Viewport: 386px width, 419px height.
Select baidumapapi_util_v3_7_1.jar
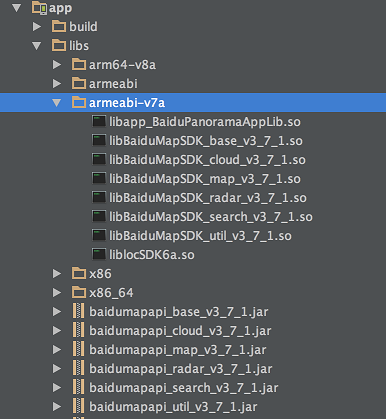click(x=173, y=407)
